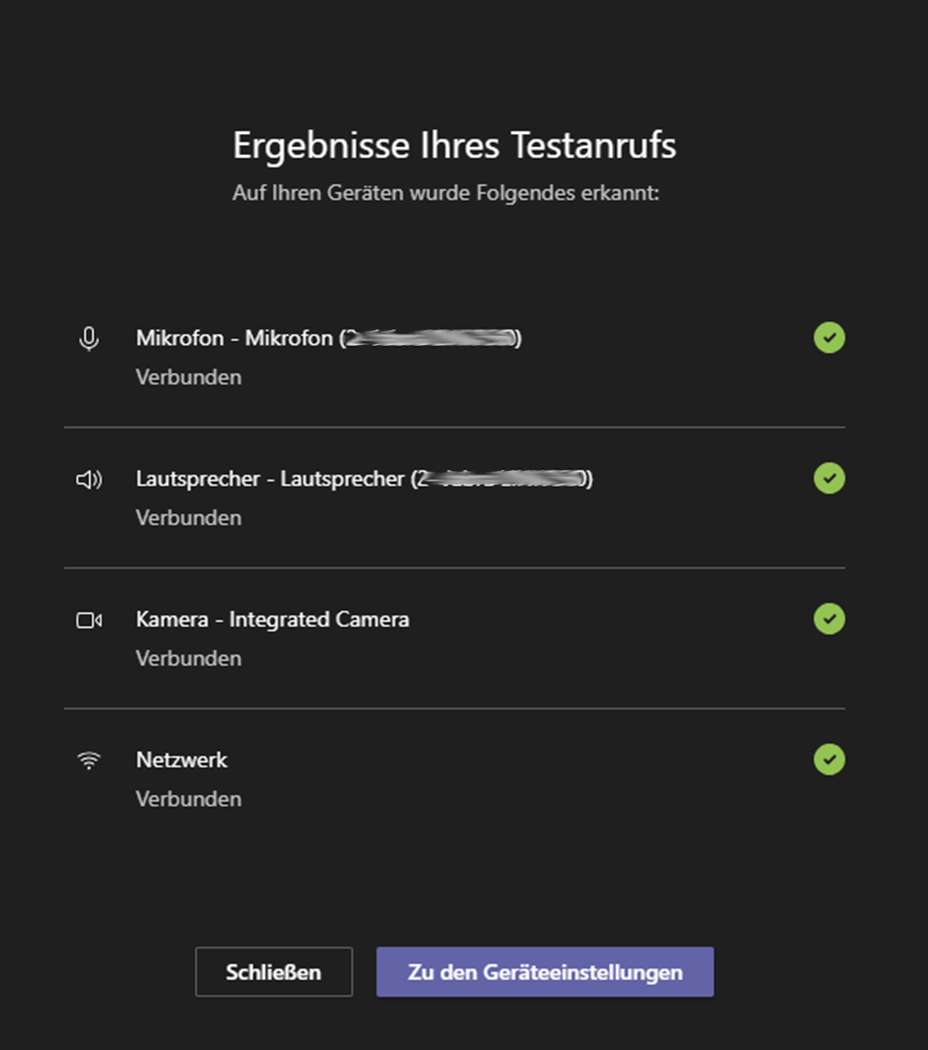Click the Wi-Fi network icon
Image resolution: width=928 pixels, height=1050 pixels.
tap(89, 761)
